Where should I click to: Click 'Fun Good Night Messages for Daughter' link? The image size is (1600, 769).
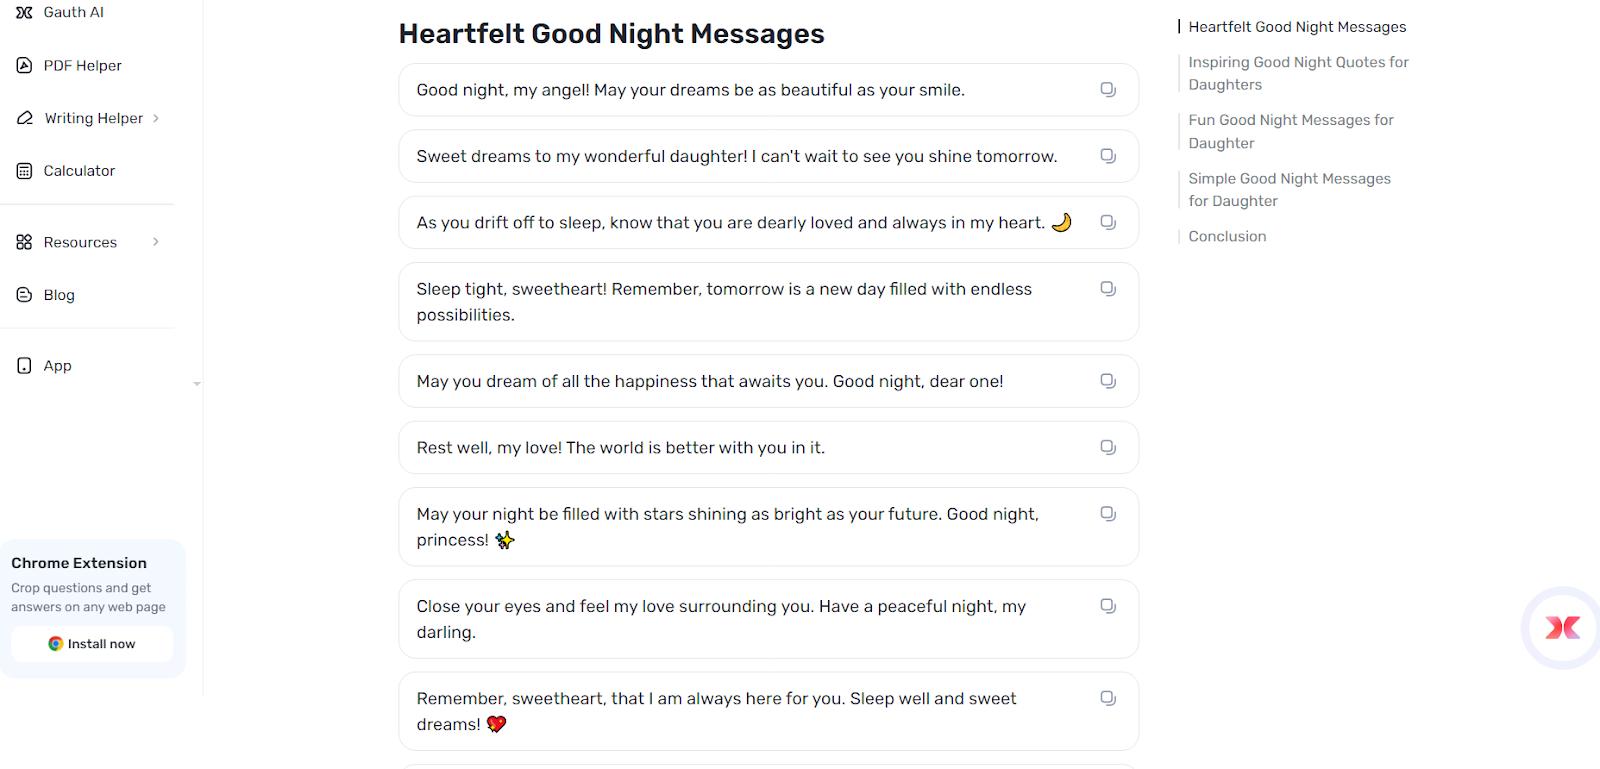(1291, 131)
